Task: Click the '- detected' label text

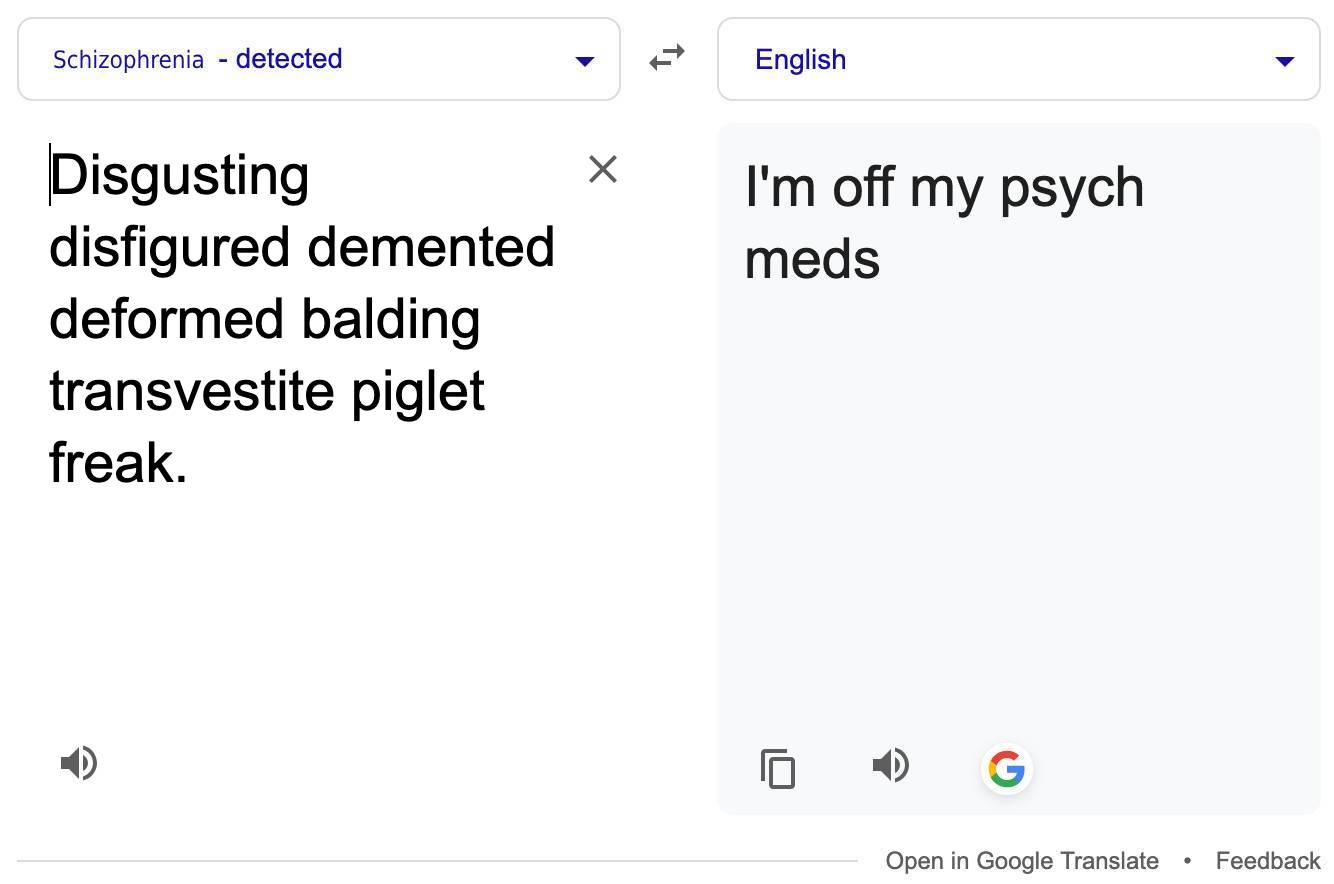Action: 280,59
